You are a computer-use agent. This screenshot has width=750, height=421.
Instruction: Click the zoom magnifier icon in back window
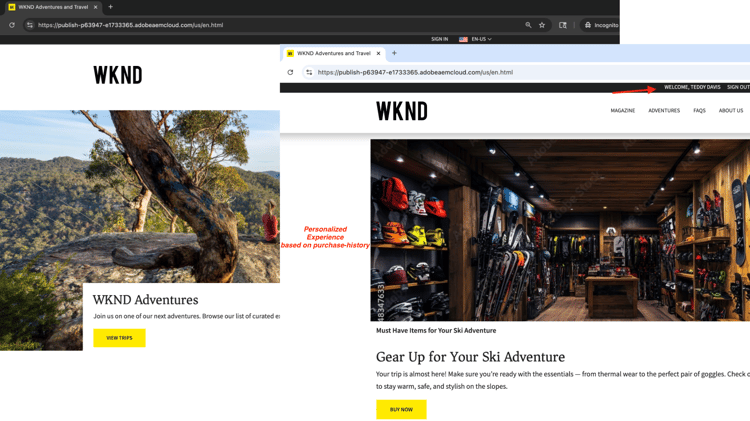528,25
